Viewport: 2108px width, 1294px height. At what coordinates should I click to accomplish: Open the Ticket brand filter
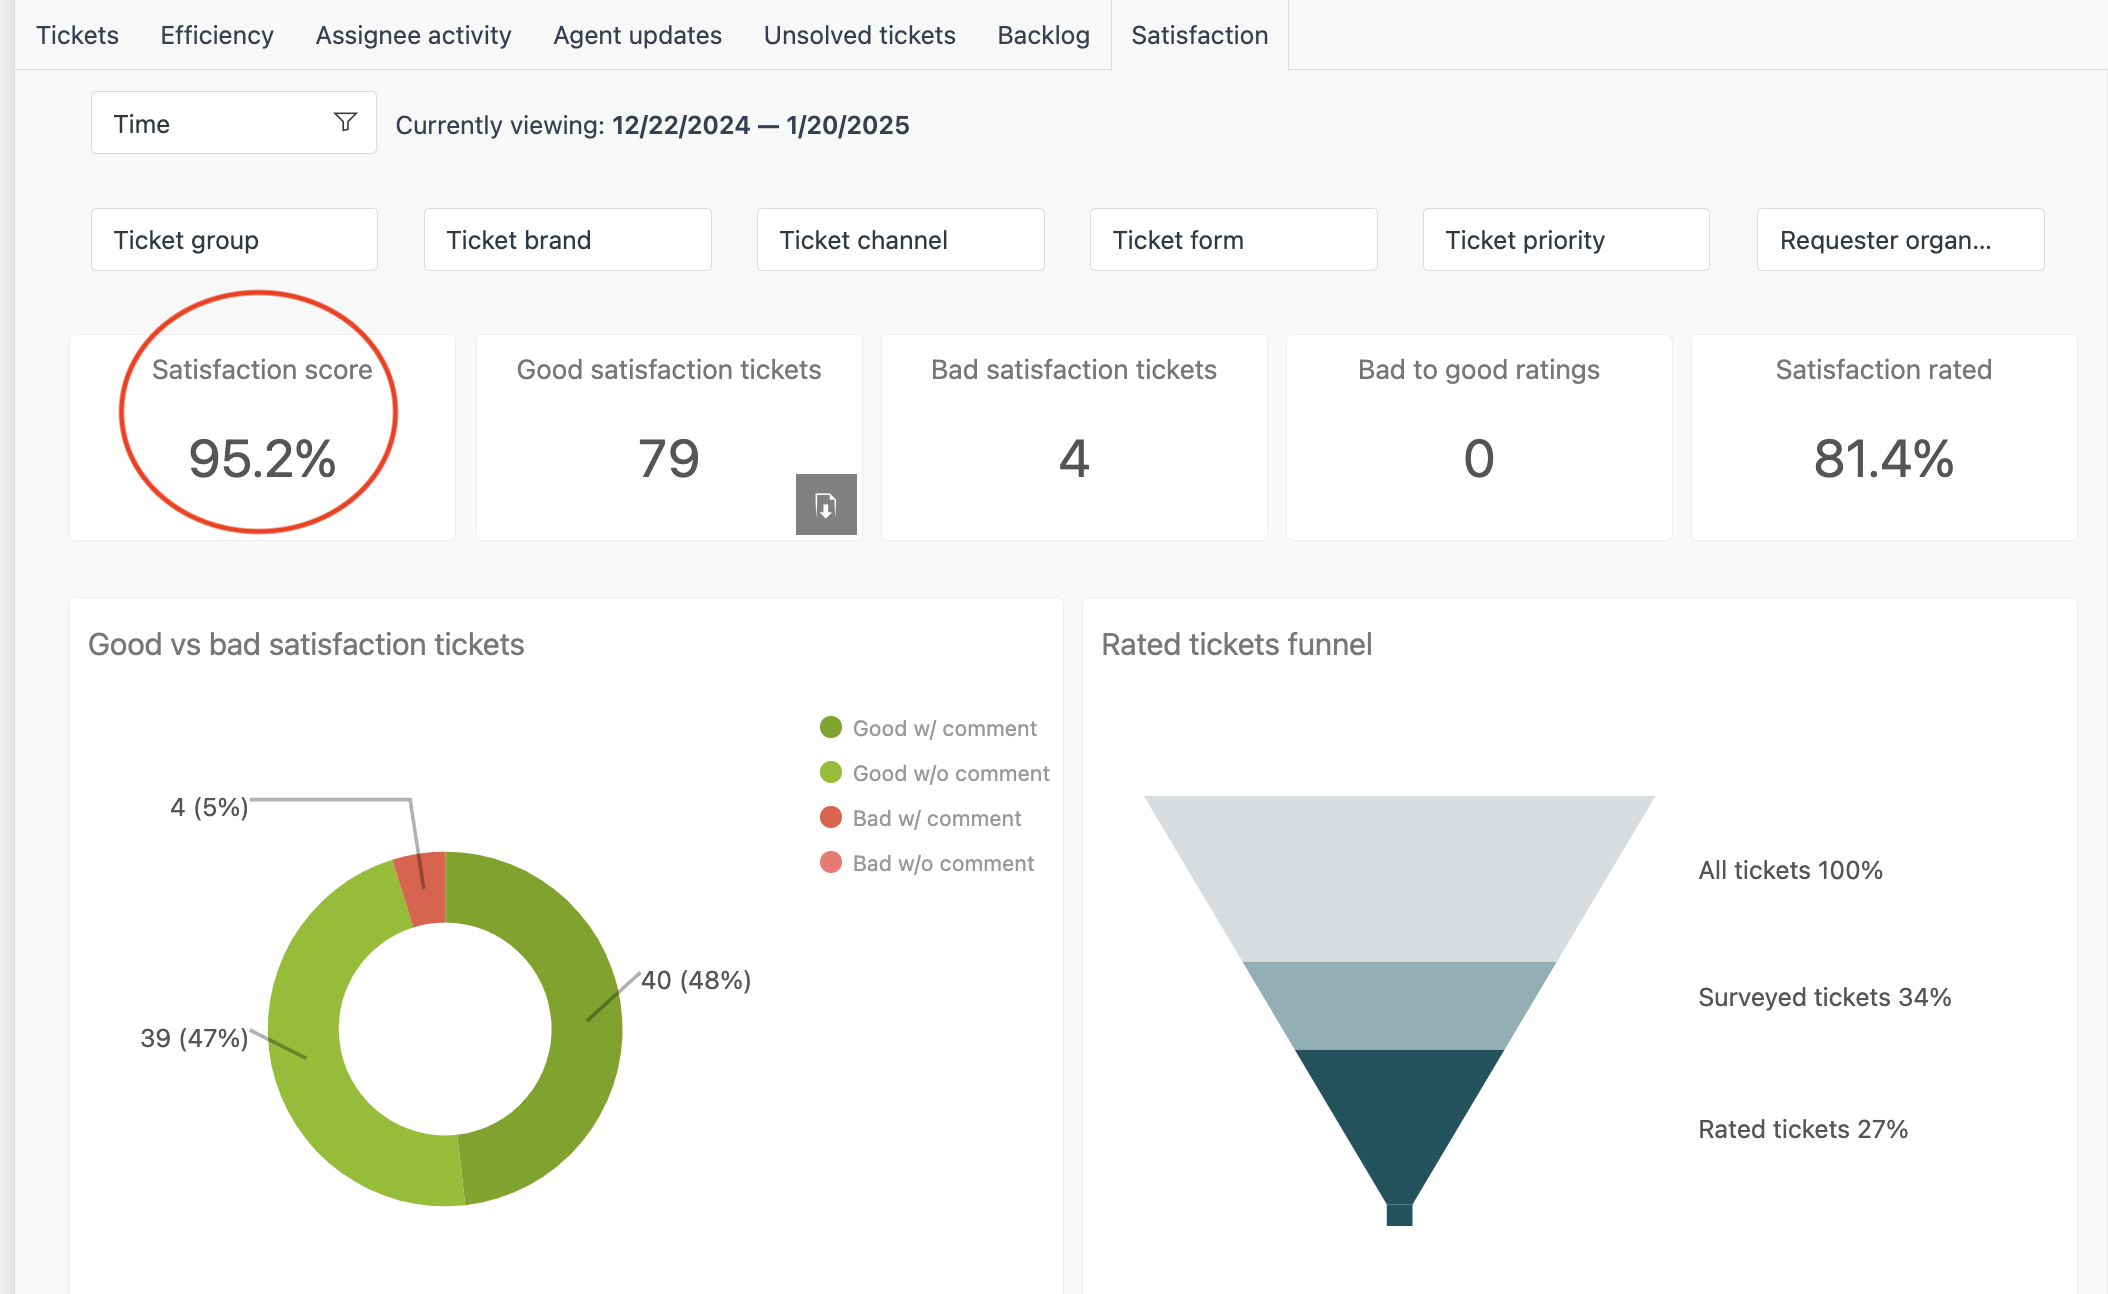[x=567, y=240]
